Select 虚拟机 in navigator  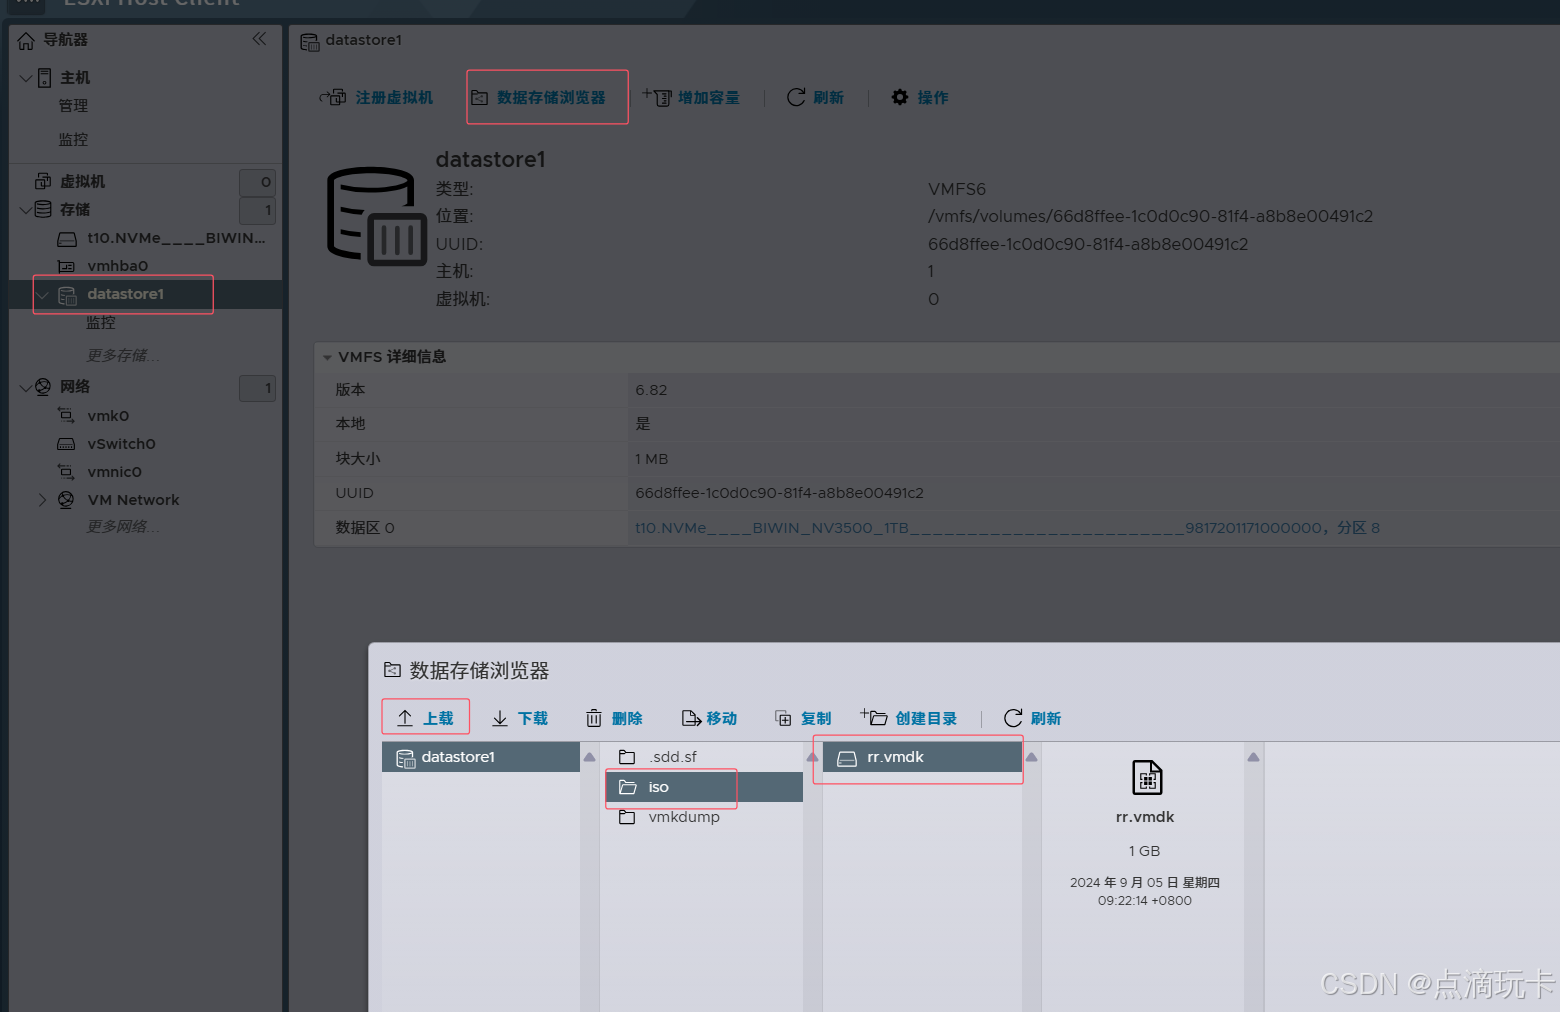coord(82,181)
